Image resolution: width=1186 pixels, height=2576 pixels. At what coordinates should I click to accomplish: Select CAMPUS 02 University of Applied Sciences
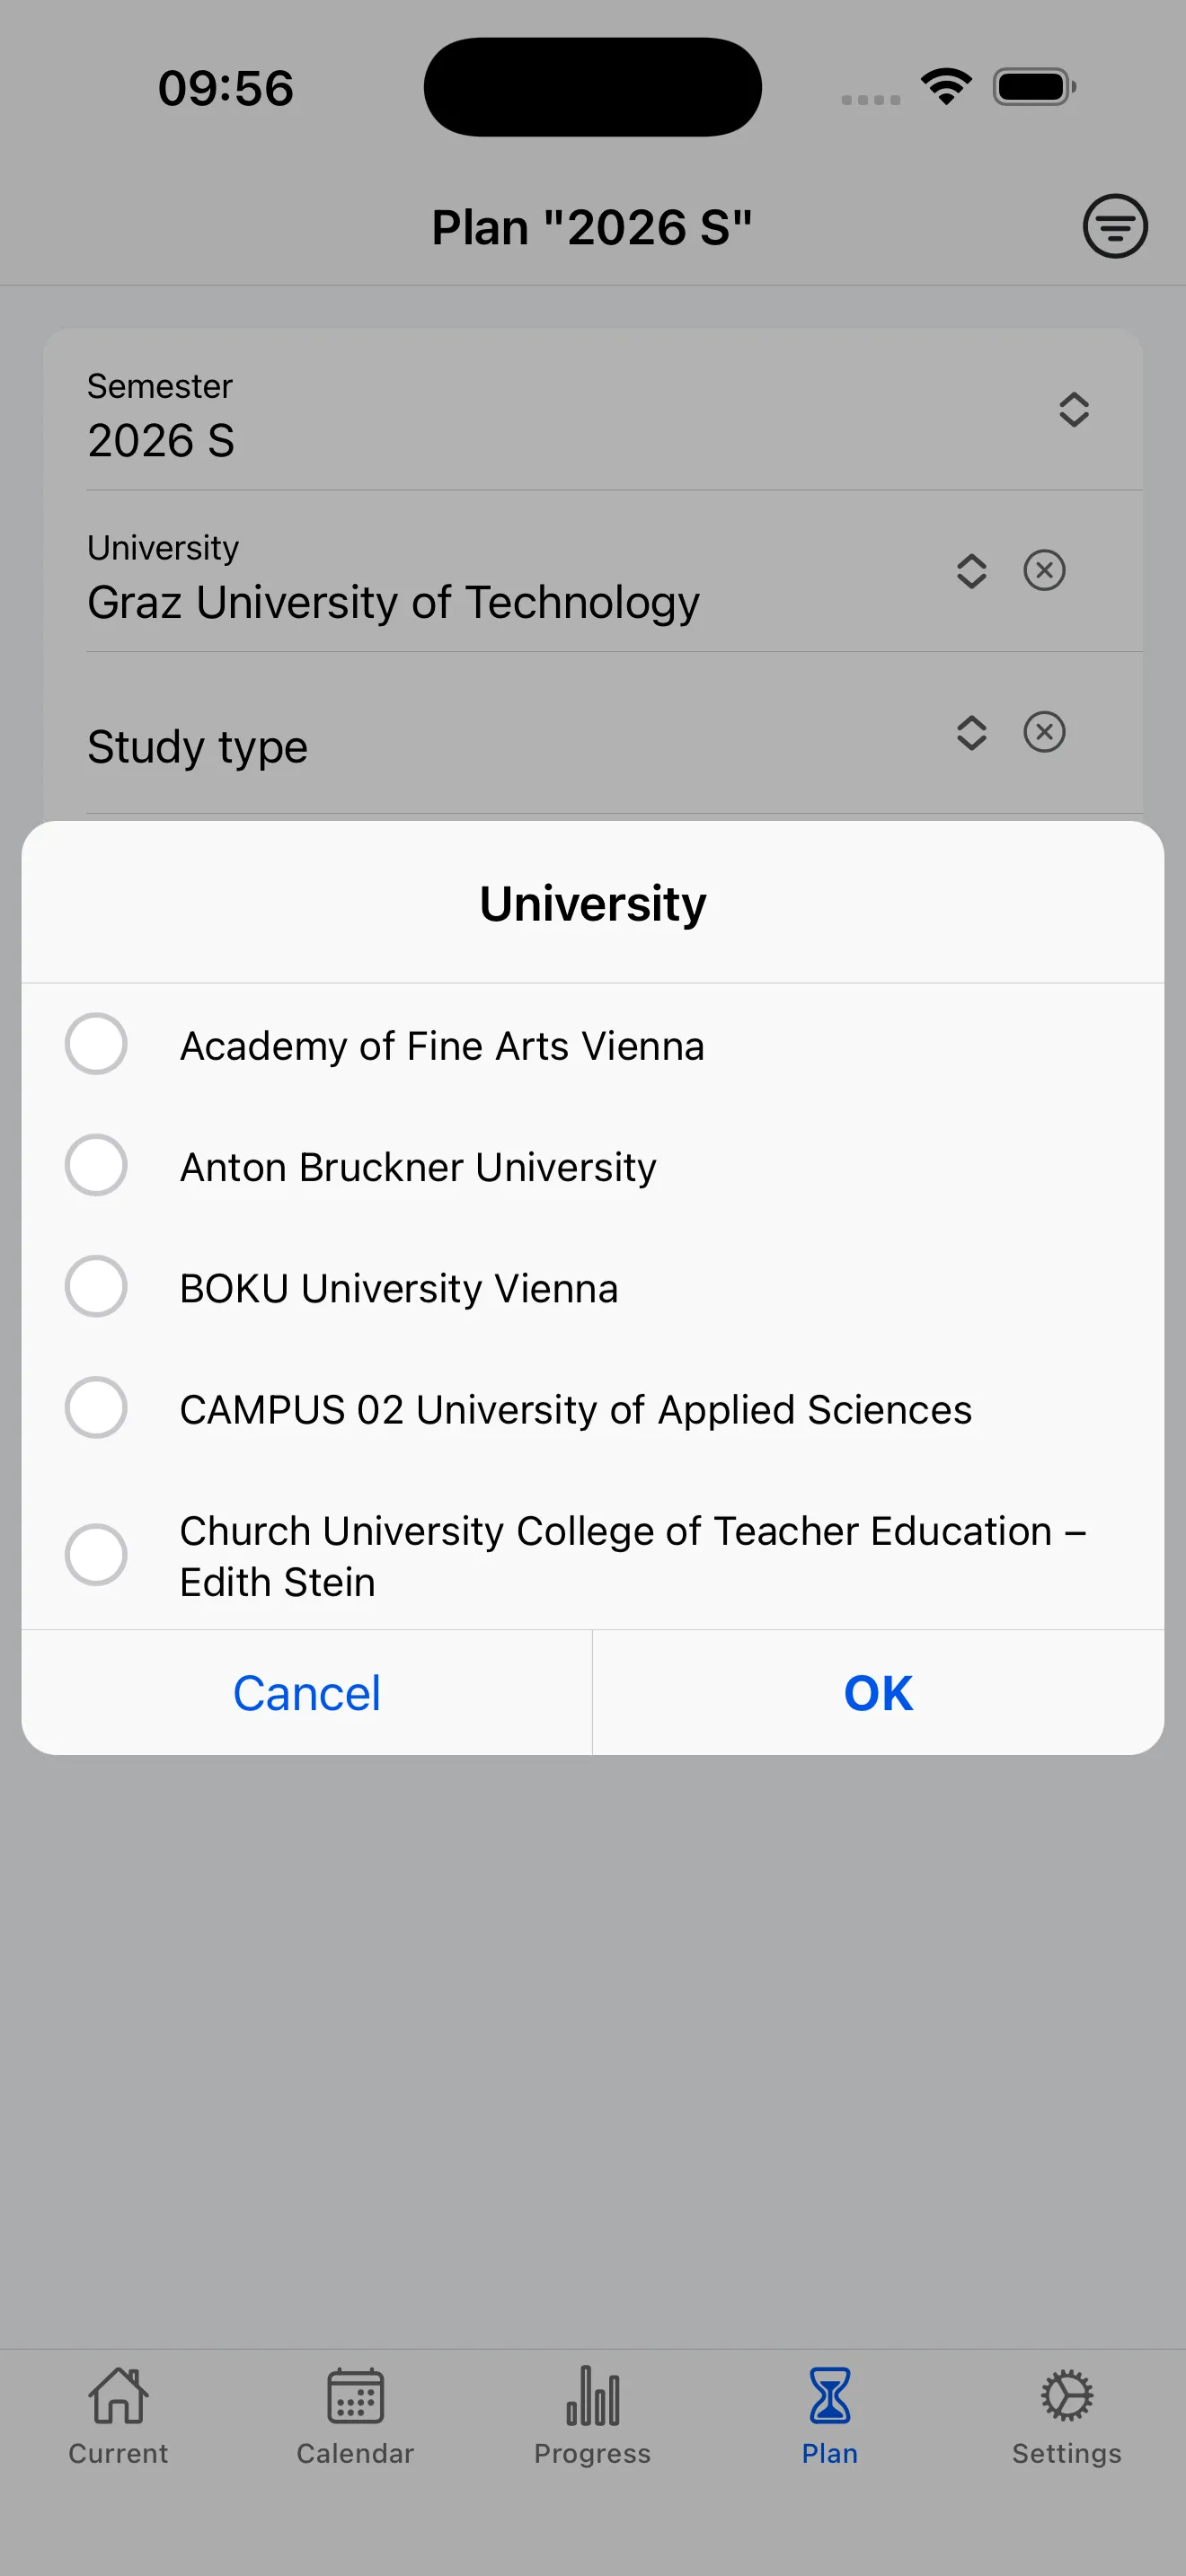(96, 1408)
